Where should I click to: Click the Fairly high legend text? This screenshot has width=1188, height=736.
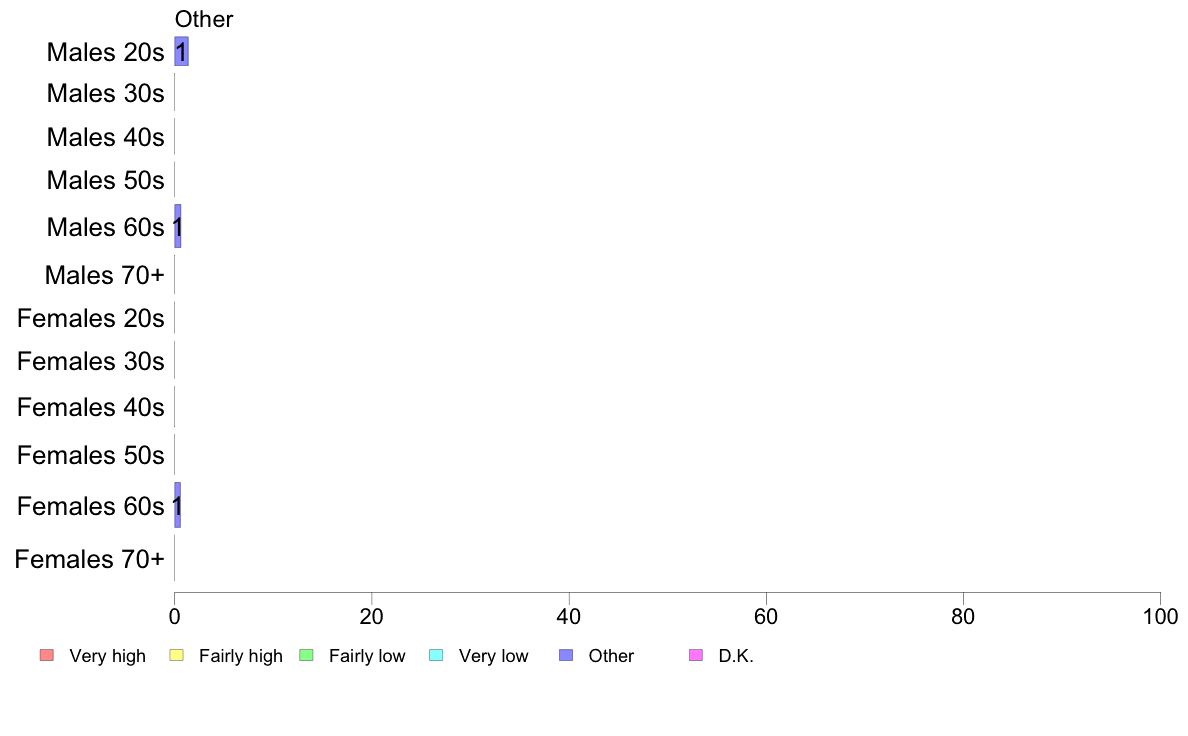[x=241, y=656]
